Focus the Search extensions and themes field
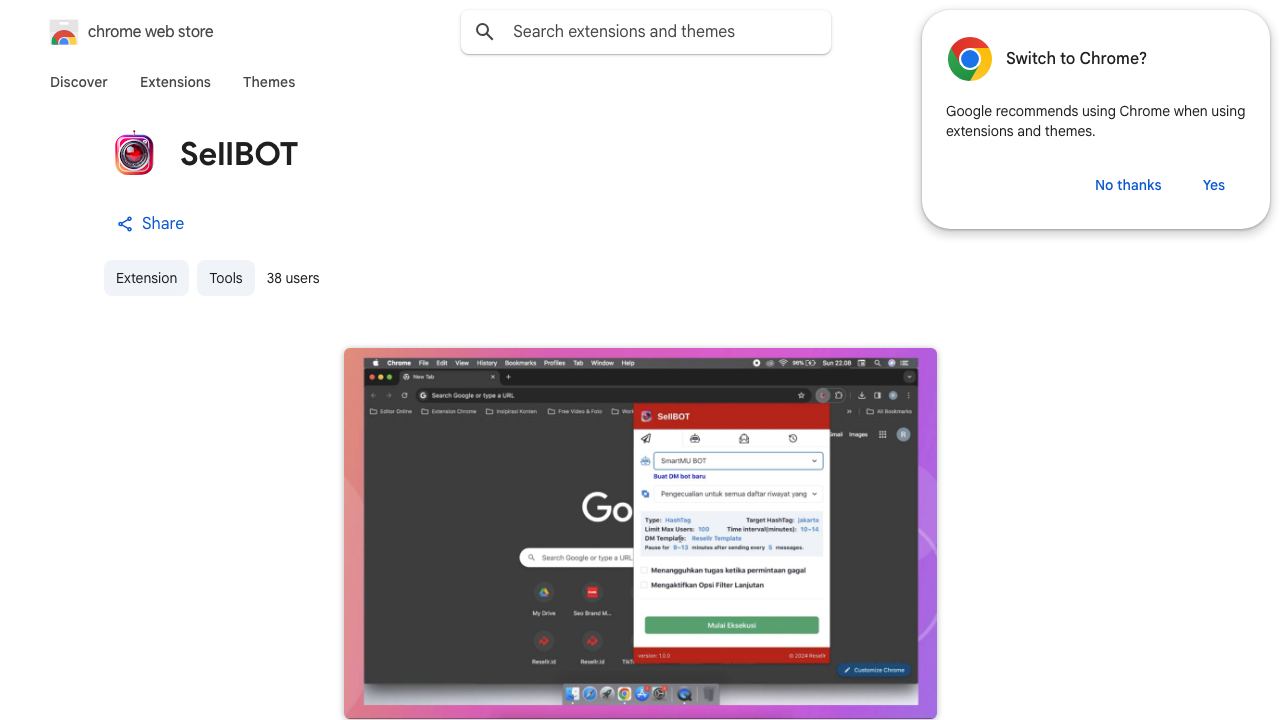The width and height of the screenshot is (1280, 720). pyautogui.click(x=646, y=32)
